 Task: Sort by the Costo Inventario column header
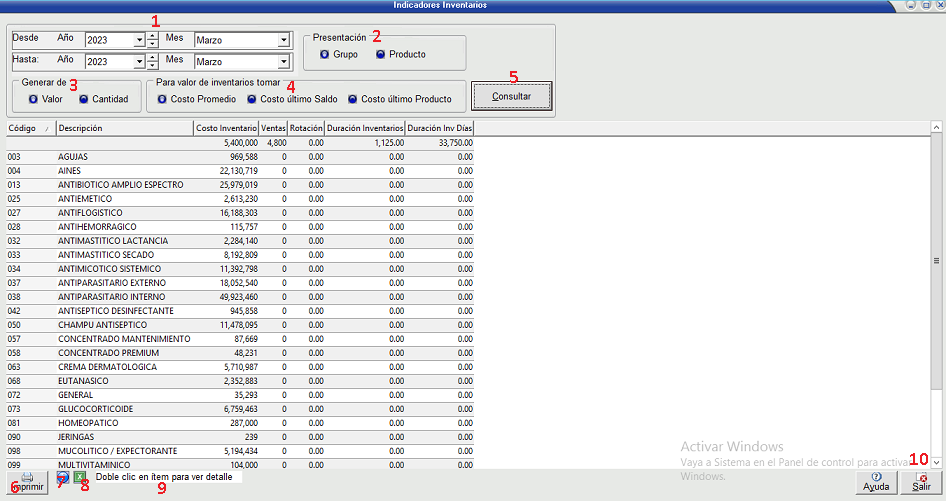(226, 128)
